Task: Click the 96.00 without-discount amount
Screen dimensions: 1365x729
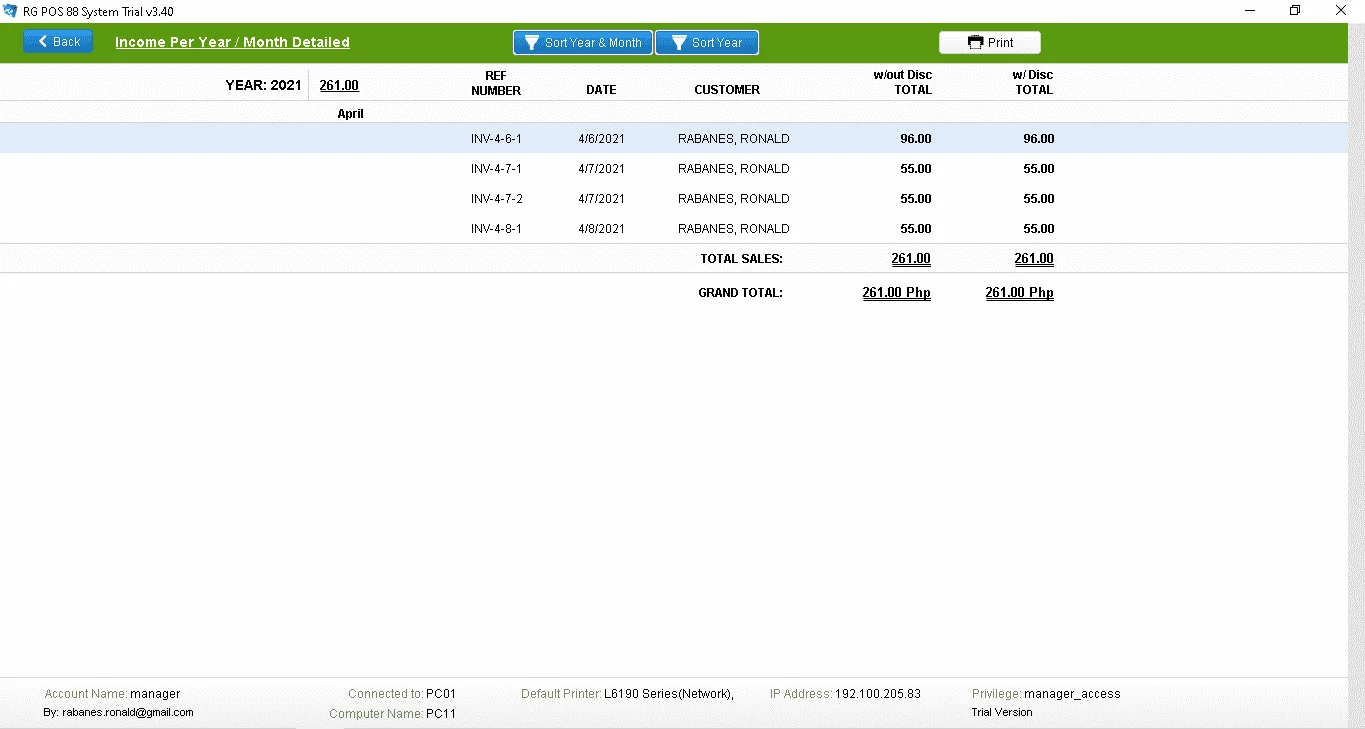Action: pos(916,139)
